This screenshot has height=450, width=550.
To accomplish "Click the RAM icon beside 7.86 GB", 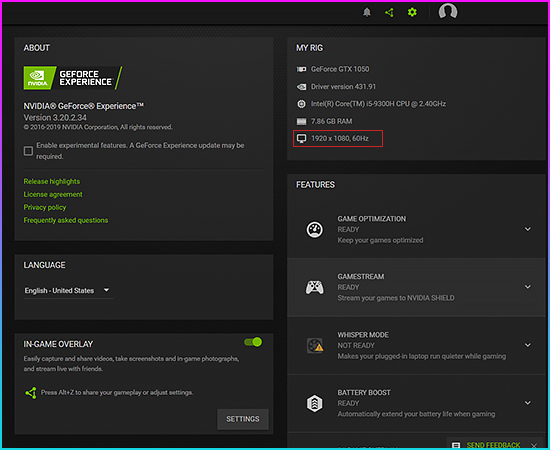I will click(x=301, y=121).
